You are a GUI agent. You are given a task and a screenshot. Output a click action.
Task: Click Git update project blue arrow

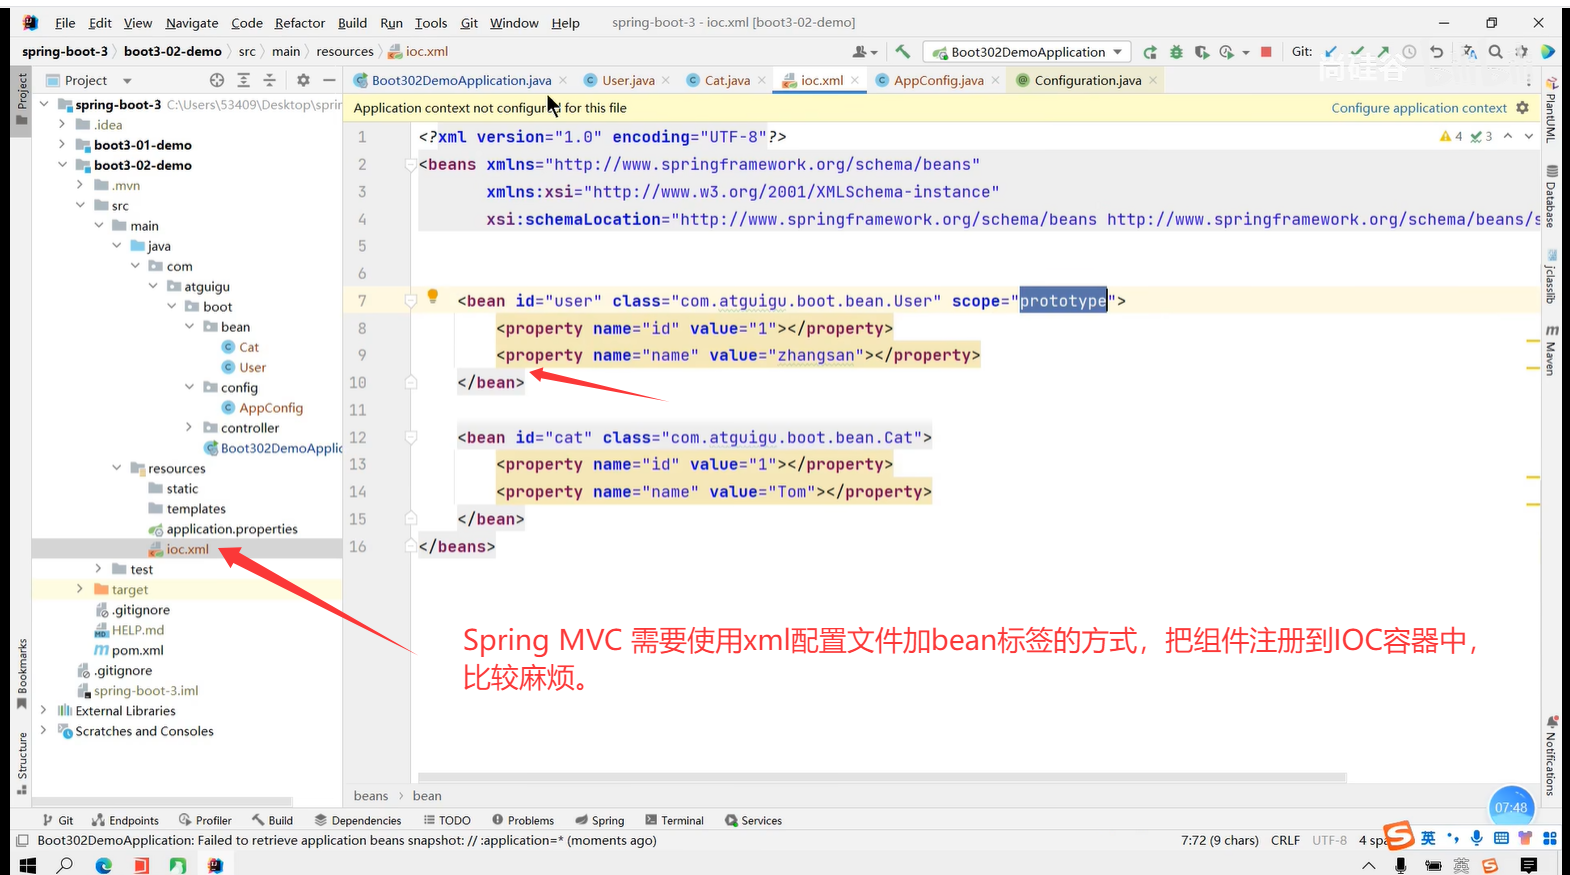click(x=1330, y=52)
